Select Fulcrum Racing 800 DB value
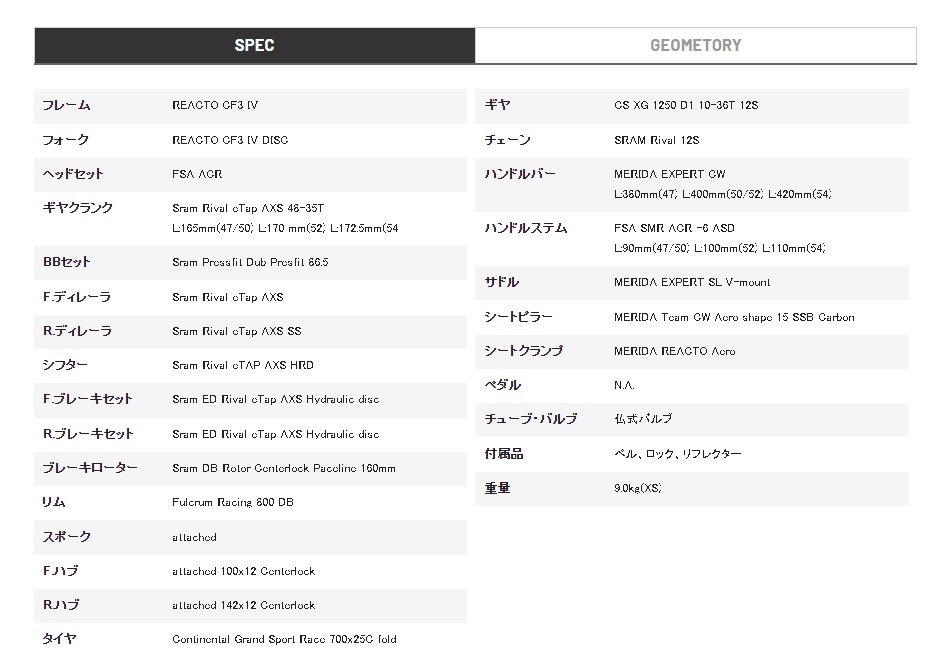 tap(233, 502)
